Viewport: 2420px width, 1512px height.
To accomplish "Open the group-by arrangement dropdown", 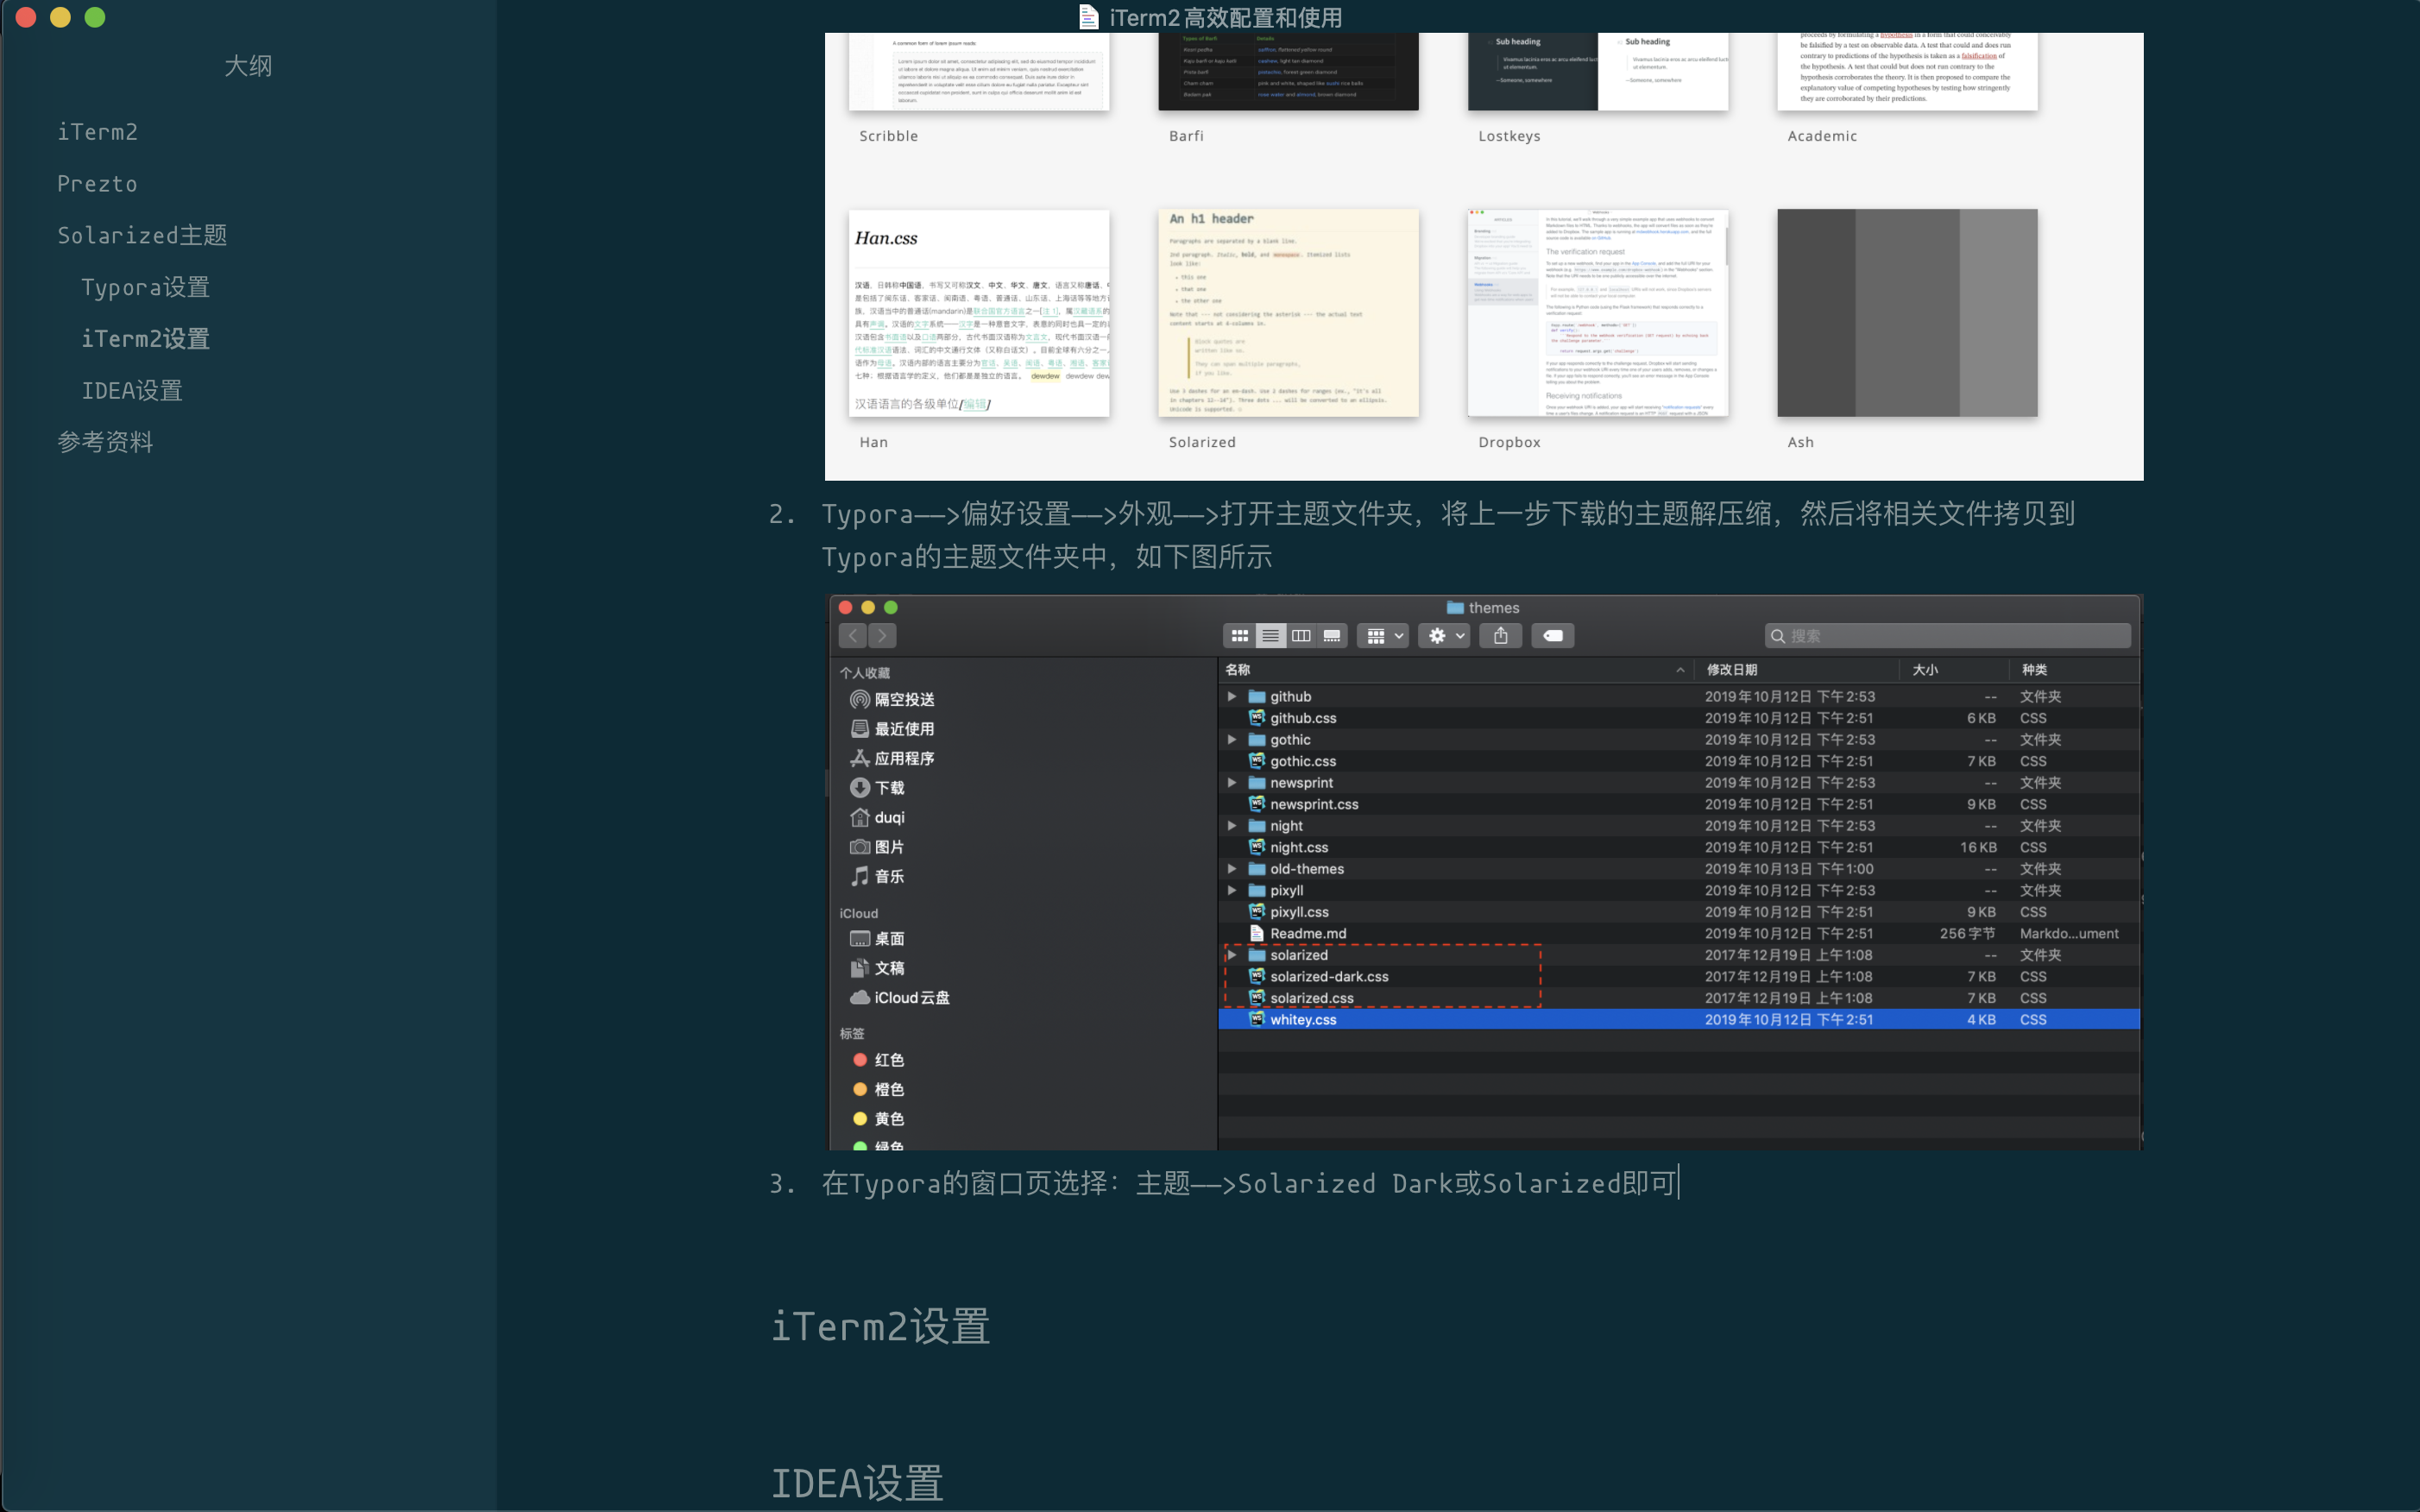I will (1383, 636).
